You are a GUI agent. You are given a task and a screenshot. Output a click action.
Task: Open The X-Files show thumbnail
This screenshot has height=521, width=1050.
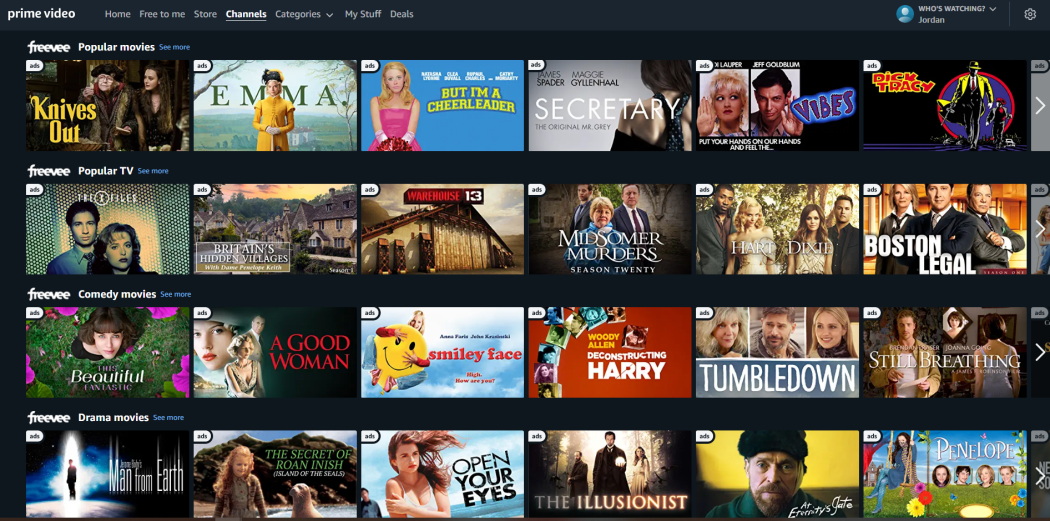click(108, 229)
